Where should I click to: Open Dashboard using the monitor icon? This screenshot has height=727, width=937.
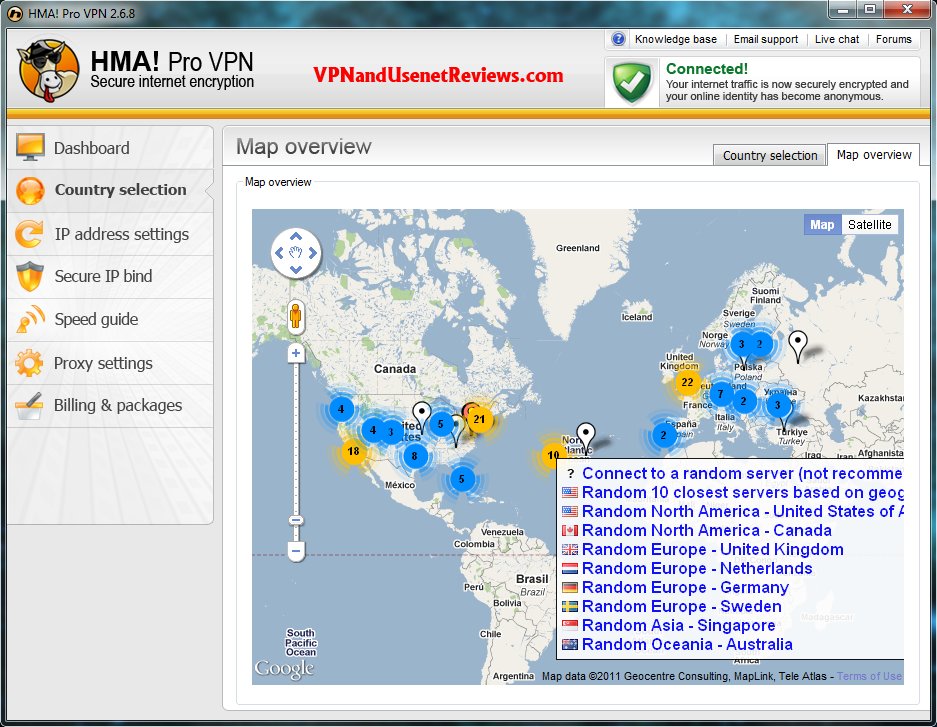click(x=33, y=145)
